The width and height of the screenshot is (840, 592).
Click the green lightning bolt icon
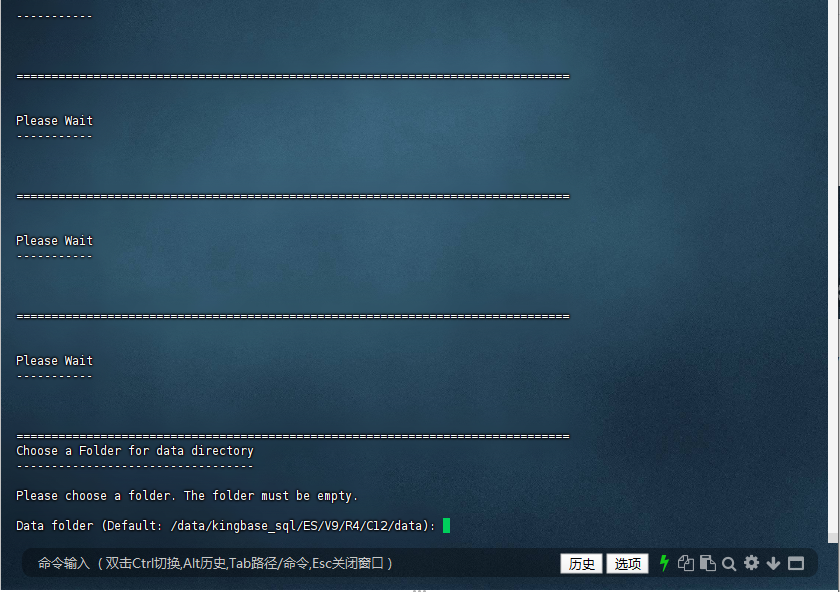(664, 563)
